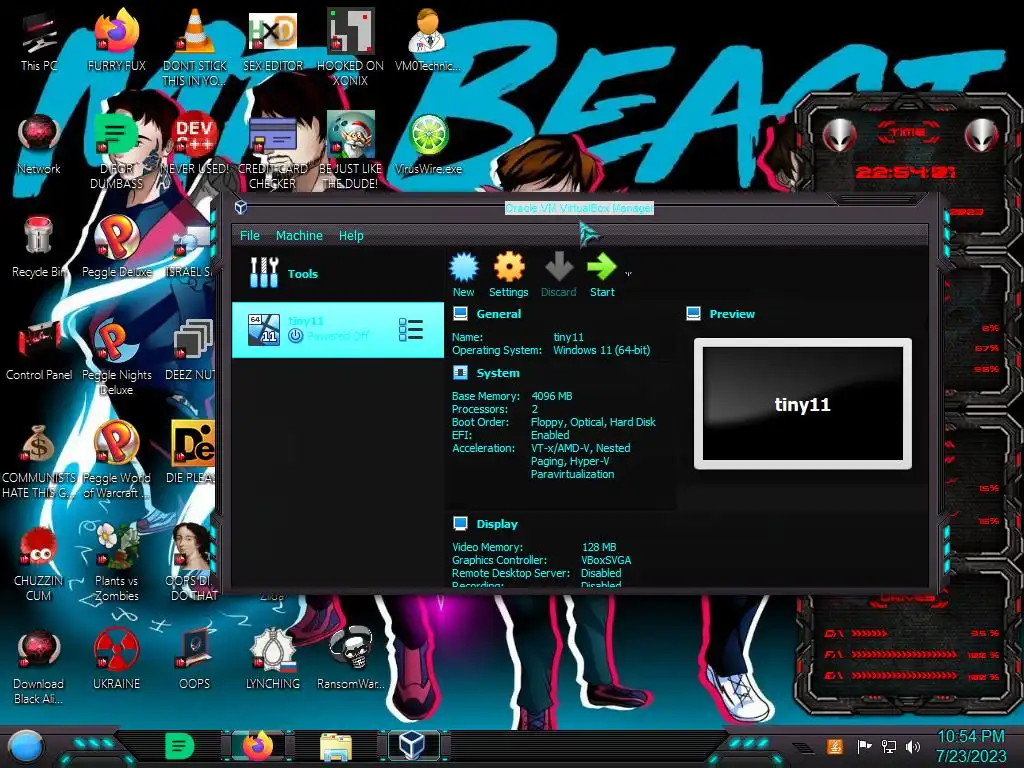
Task: Open the tiny11 machine list menu icon
Action: pyautogui.click(x=411, y=330)
